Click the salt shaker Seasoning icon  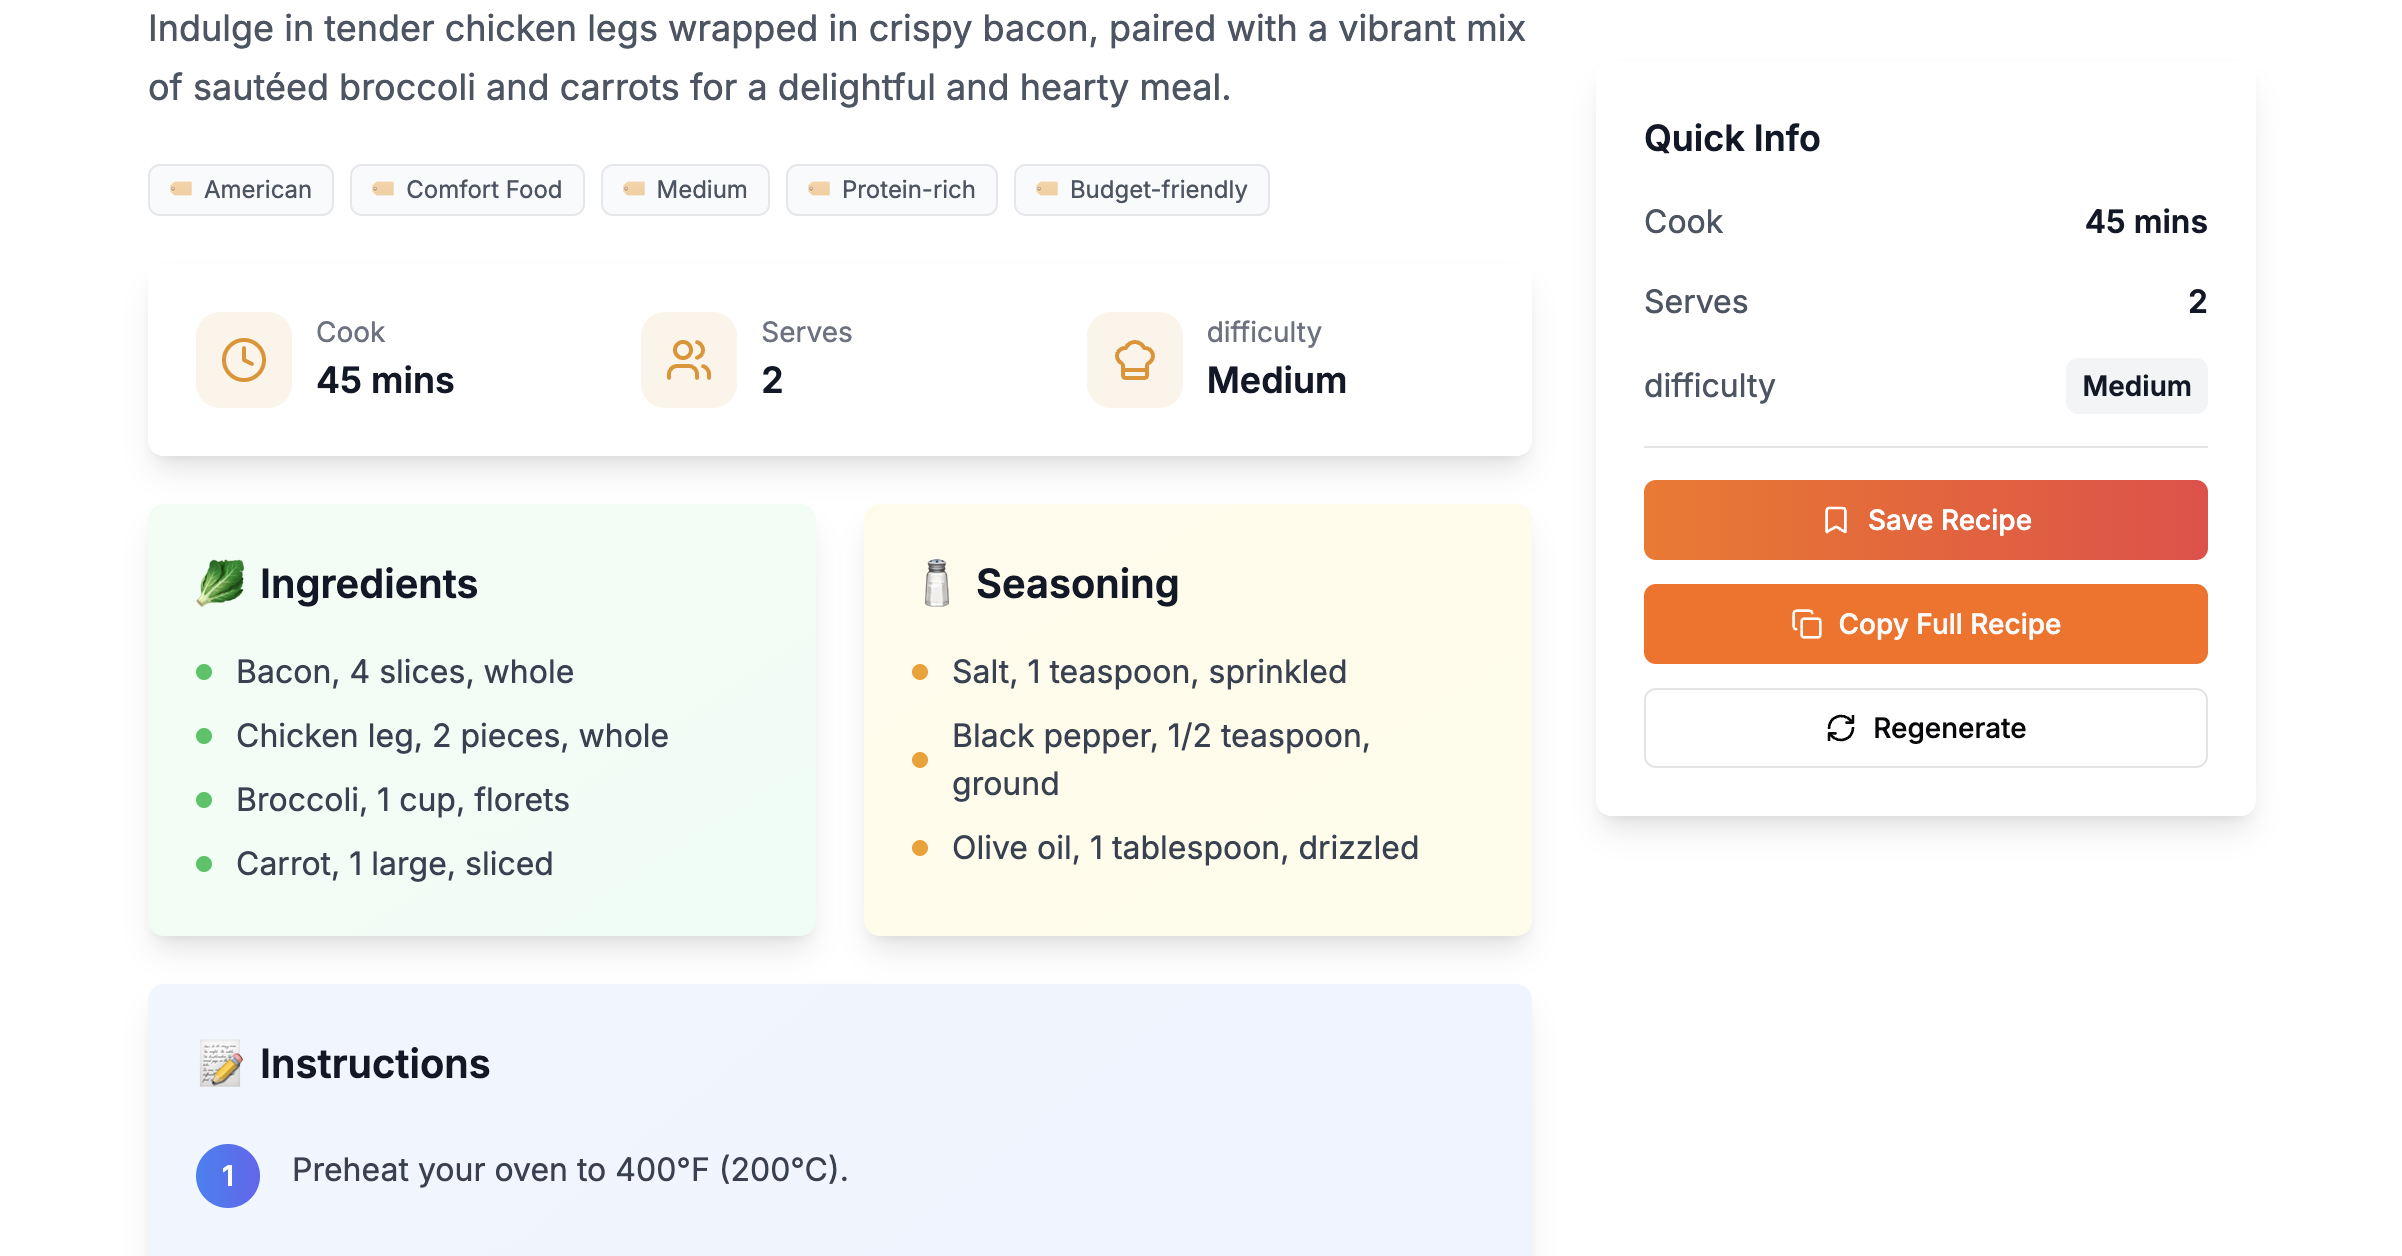pyautogui.click(x=937, y=583)
